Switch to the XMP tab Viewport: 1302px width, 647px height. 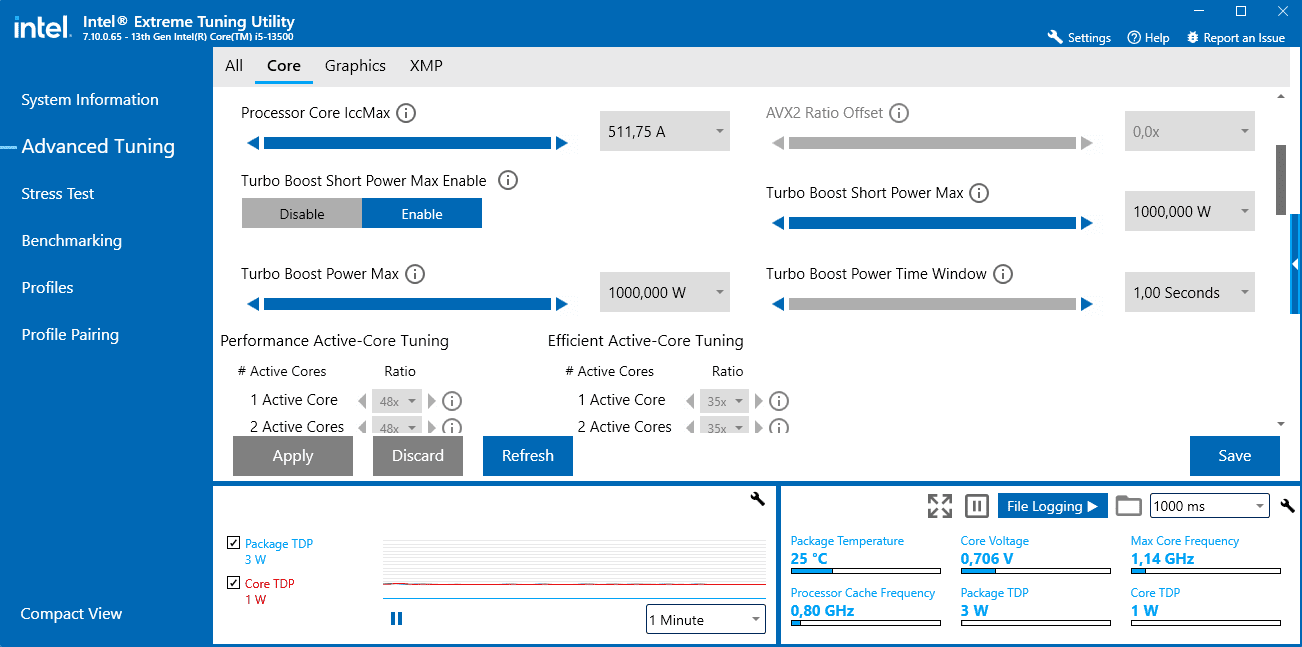click(426, 66)
